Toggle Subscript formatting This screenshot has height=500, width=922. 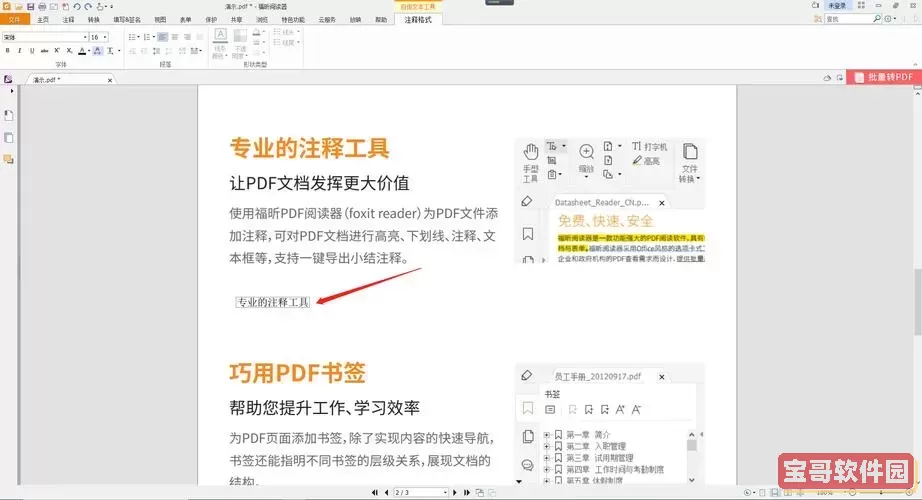[x=69, y=51]
